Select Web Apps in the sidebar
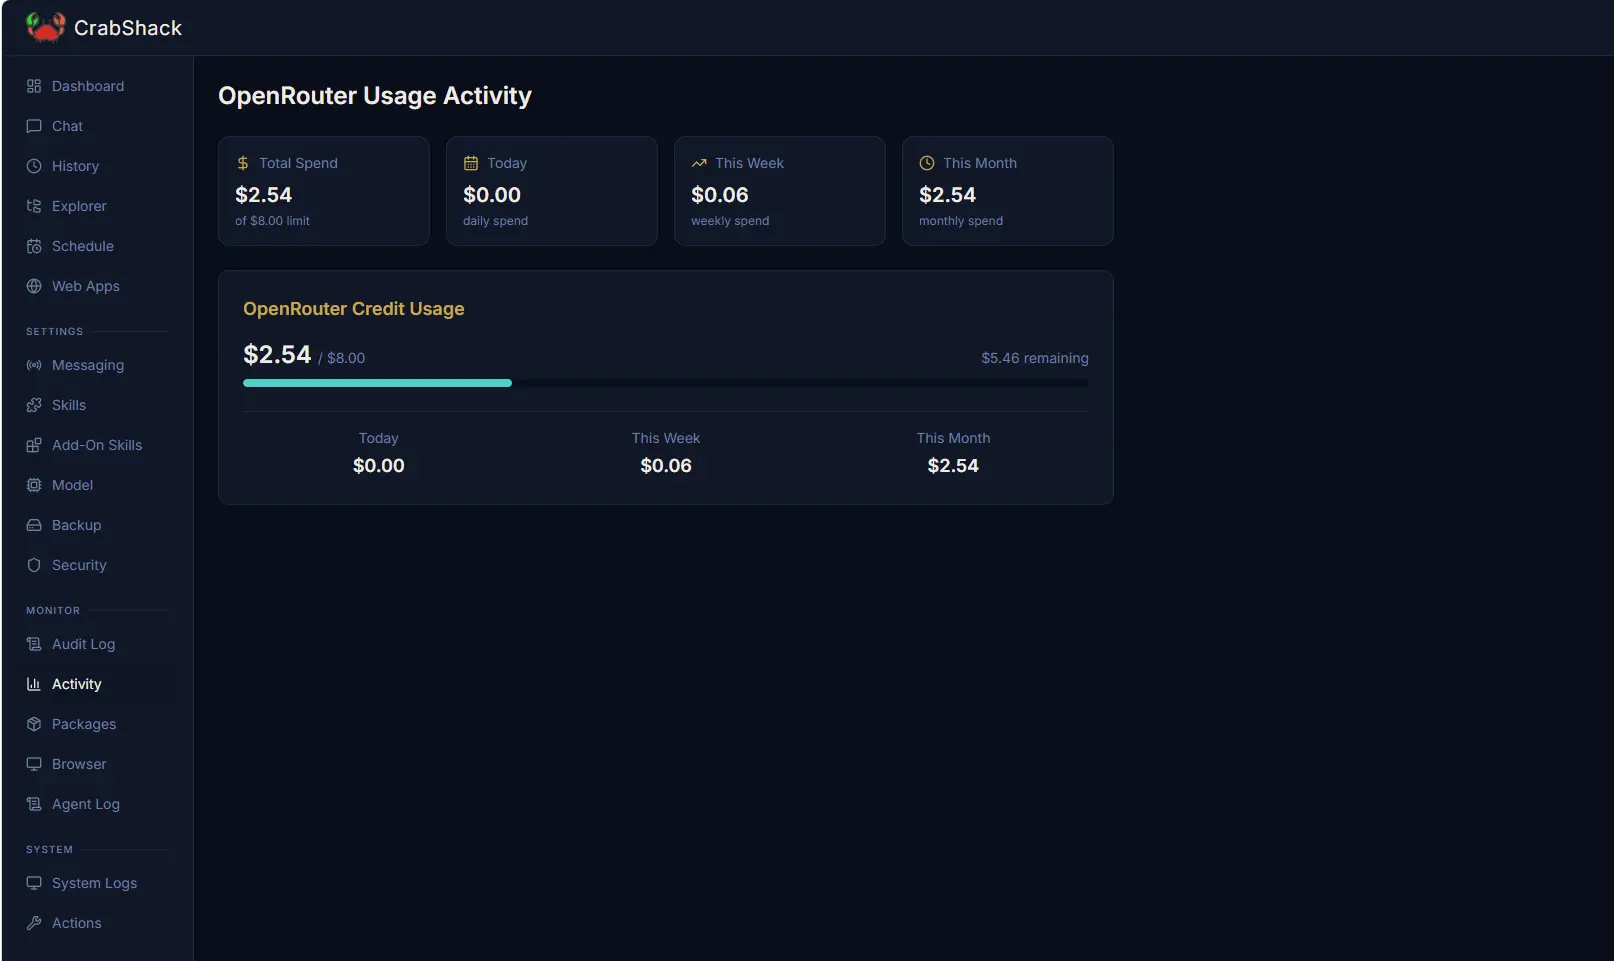 [x=97, y=286]
